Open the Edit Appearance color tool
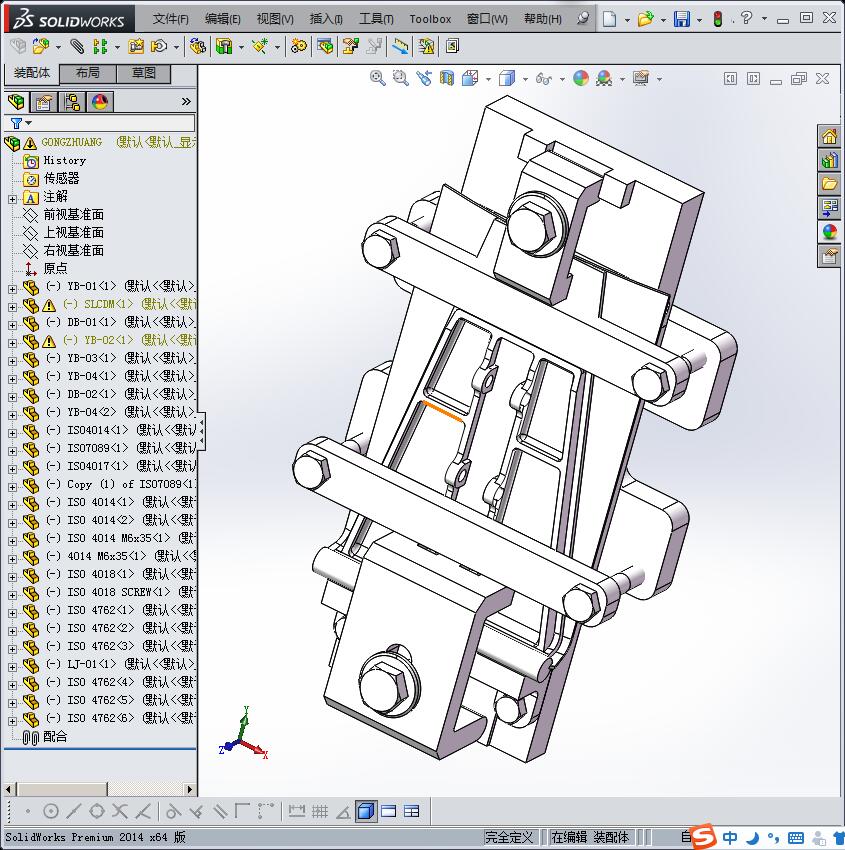This screenshot has width=845, height=850. [581, 78]
